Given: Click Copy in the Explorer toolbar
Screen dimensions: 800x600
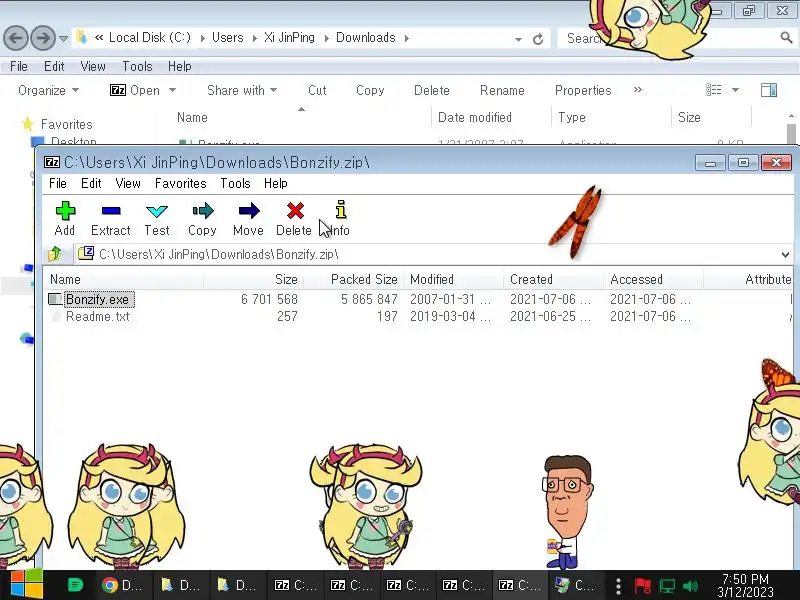Looking at the screenshot, I should (370, 90).
